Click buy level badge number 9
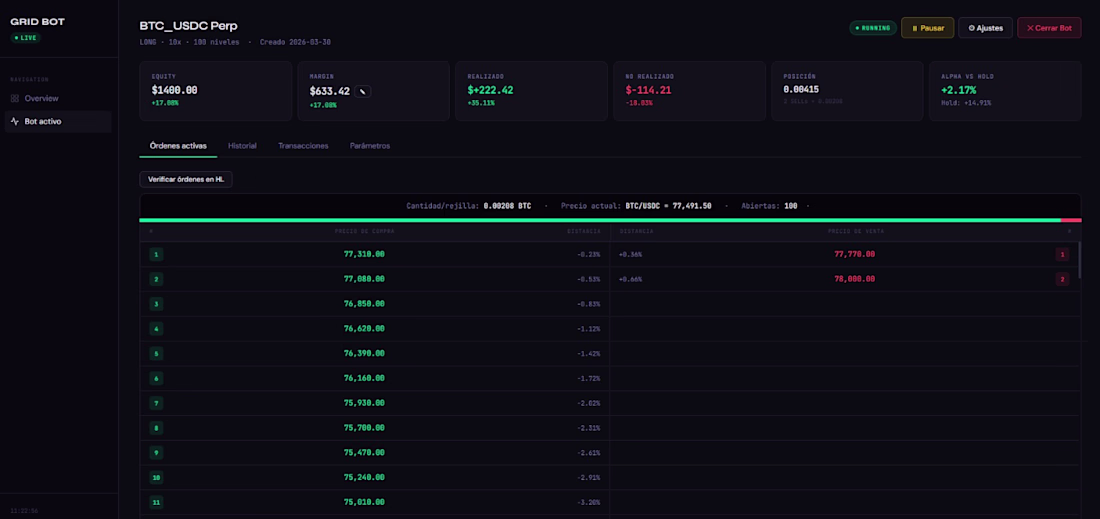1100x519 pixels. 156,452
